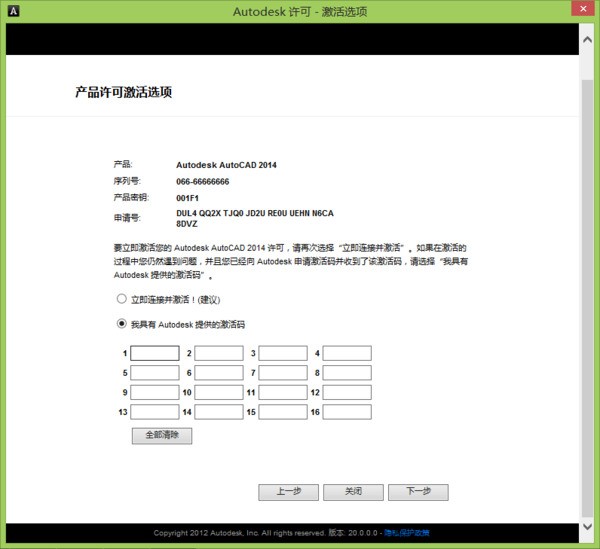Click activation code field 4
600x549 pixels.
coord(347,353)
